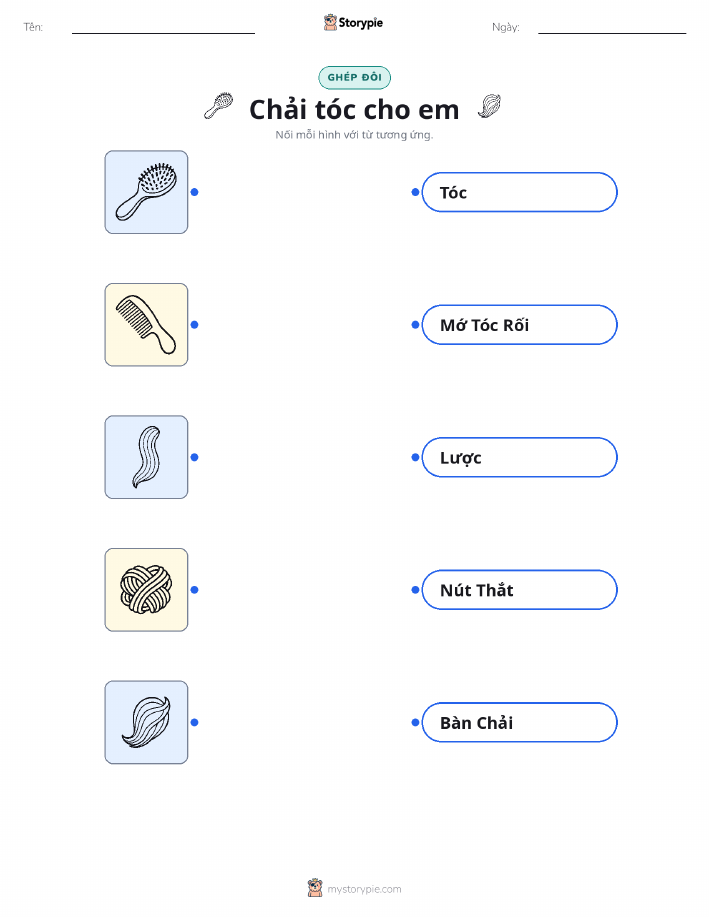Click the Ngày date line field
Viewport: 709px width, 917px height.
pyautogui.click(x=612, y=27)
